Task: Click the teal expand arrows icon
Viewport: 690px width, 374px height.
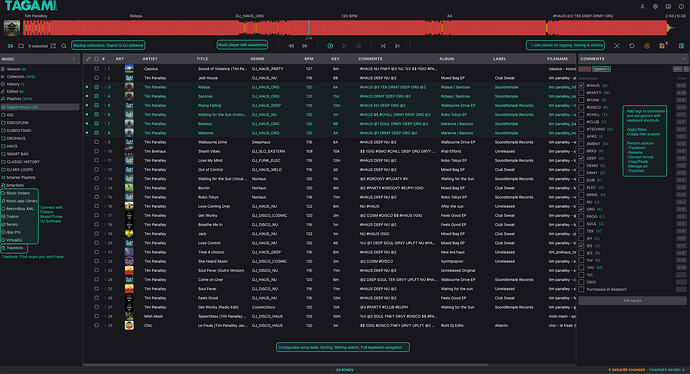Action: pos(617,46)
